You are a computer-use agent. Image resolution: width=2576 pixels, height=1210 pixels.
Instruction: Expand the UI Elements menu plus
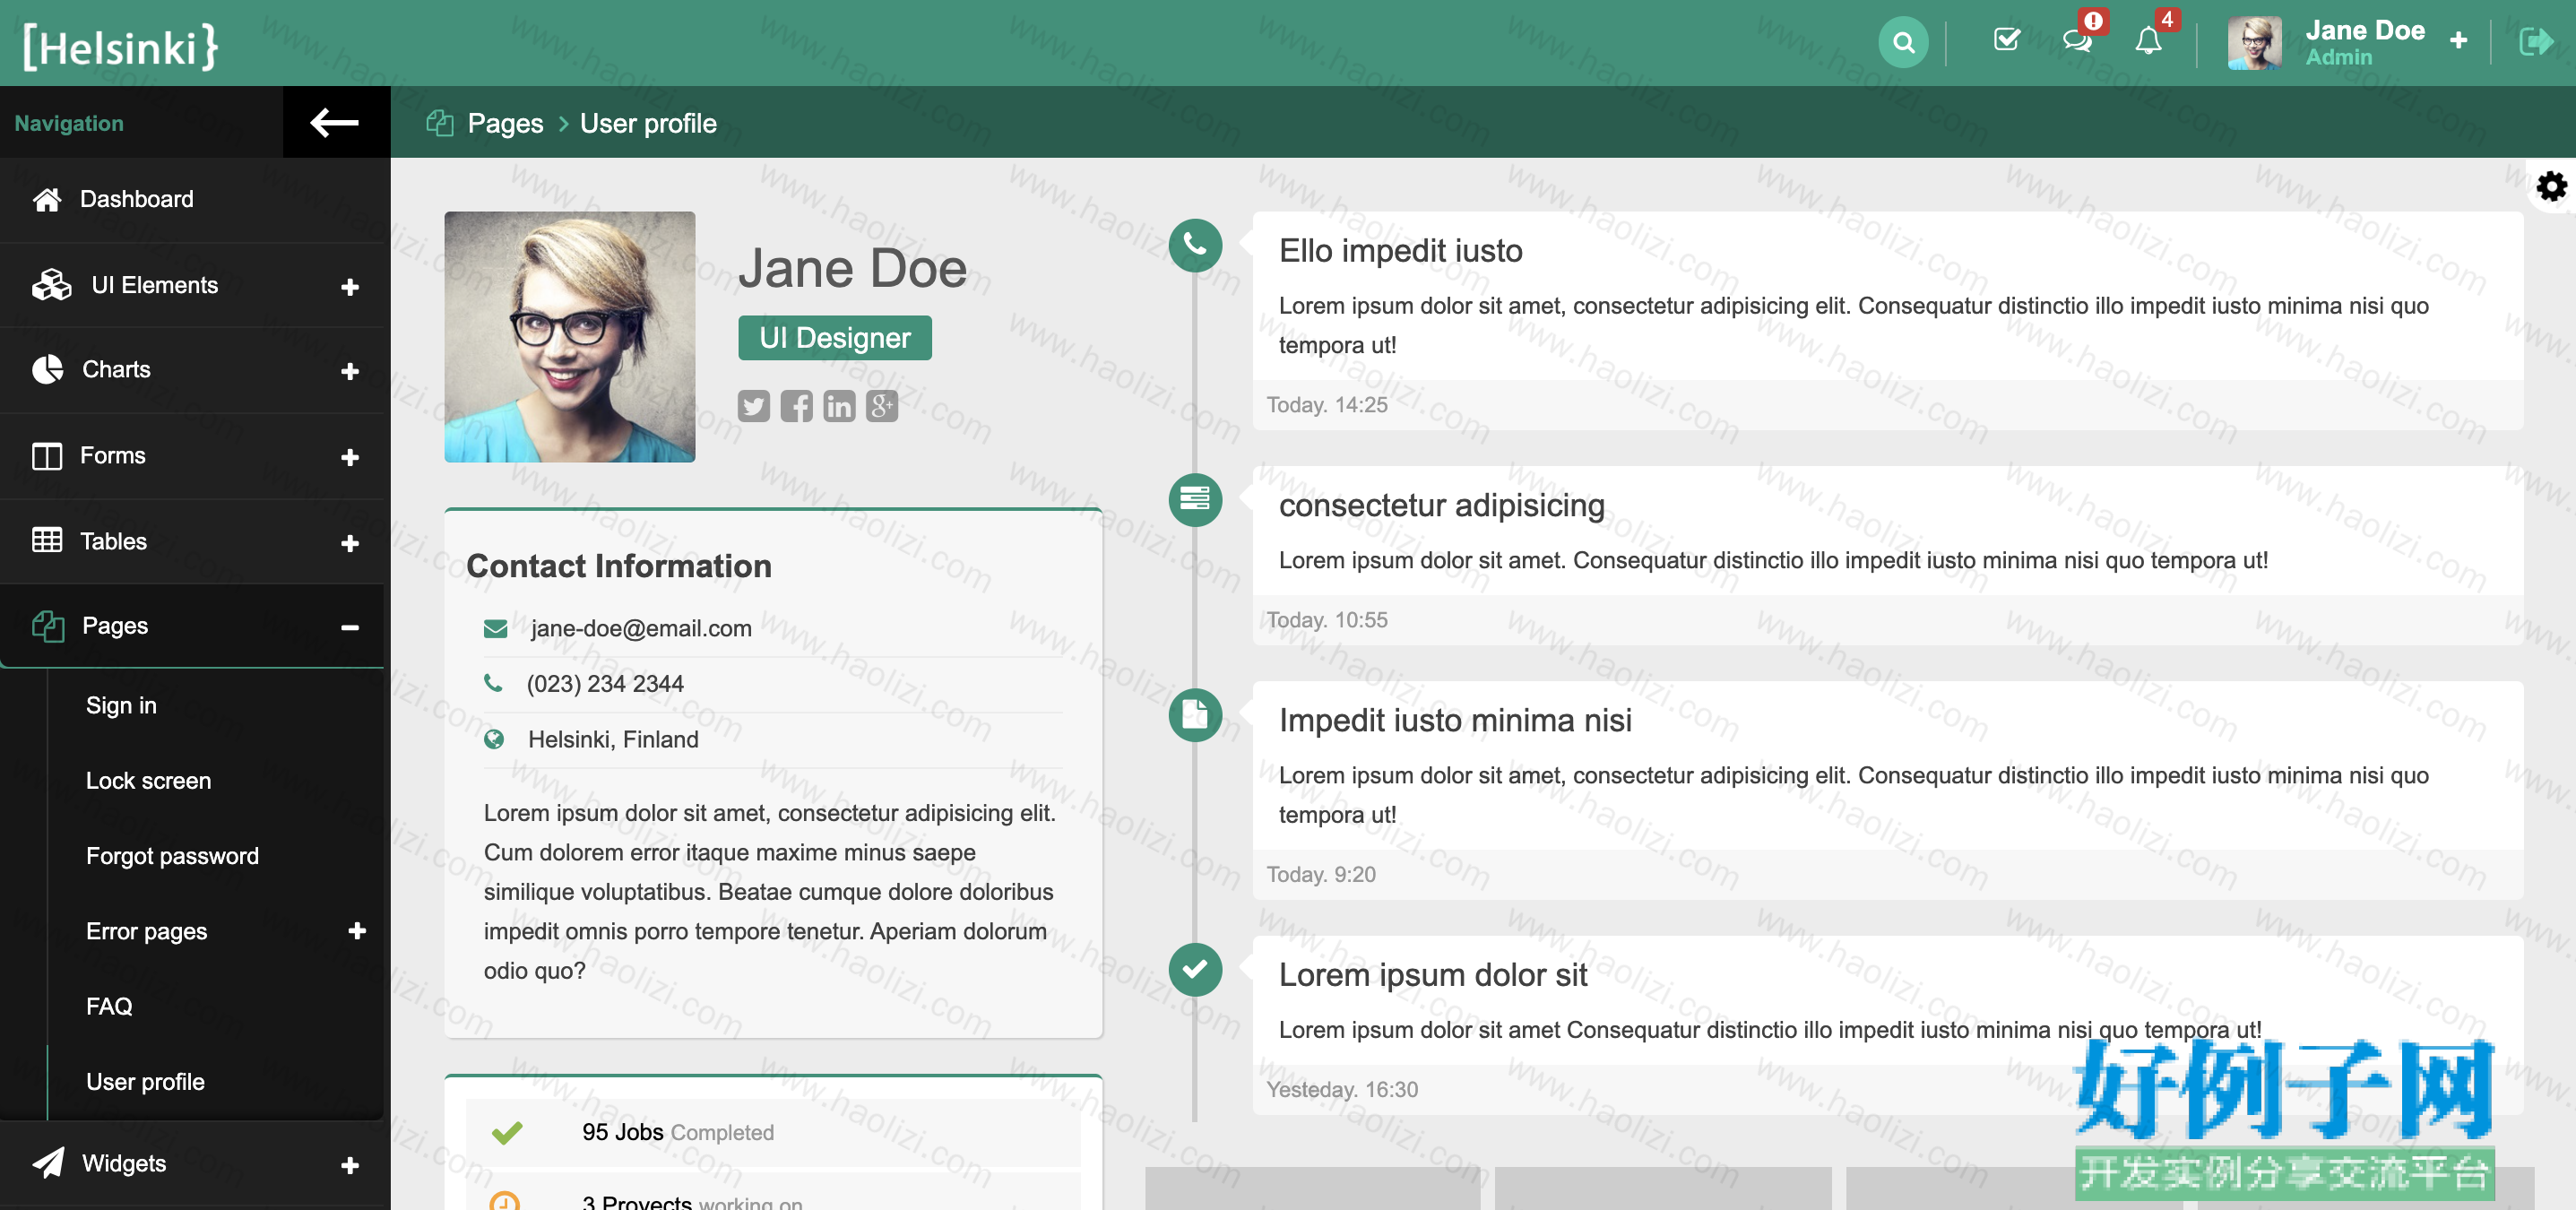(x=350, y=287)
